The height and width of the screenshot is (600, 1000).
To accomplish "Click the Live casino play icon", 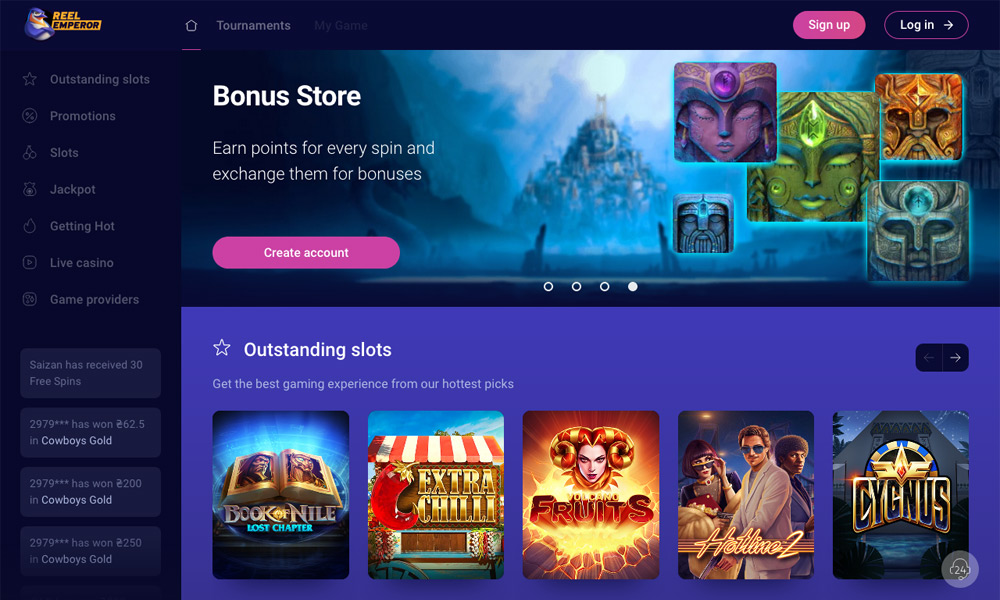I will coord(29,263).
